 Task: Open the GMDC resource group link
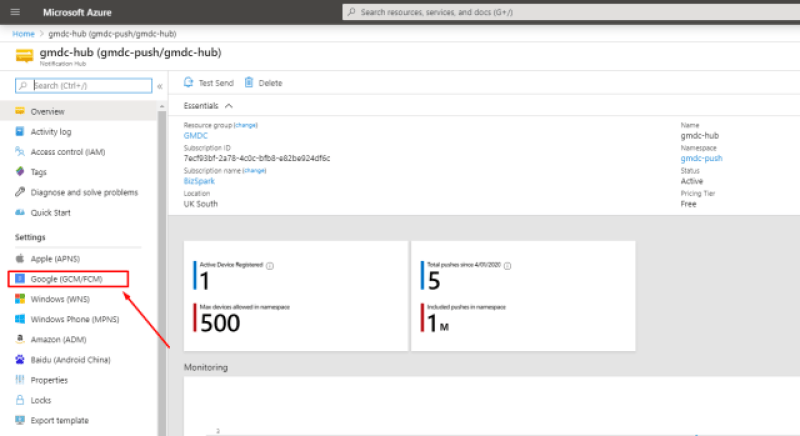195,136
